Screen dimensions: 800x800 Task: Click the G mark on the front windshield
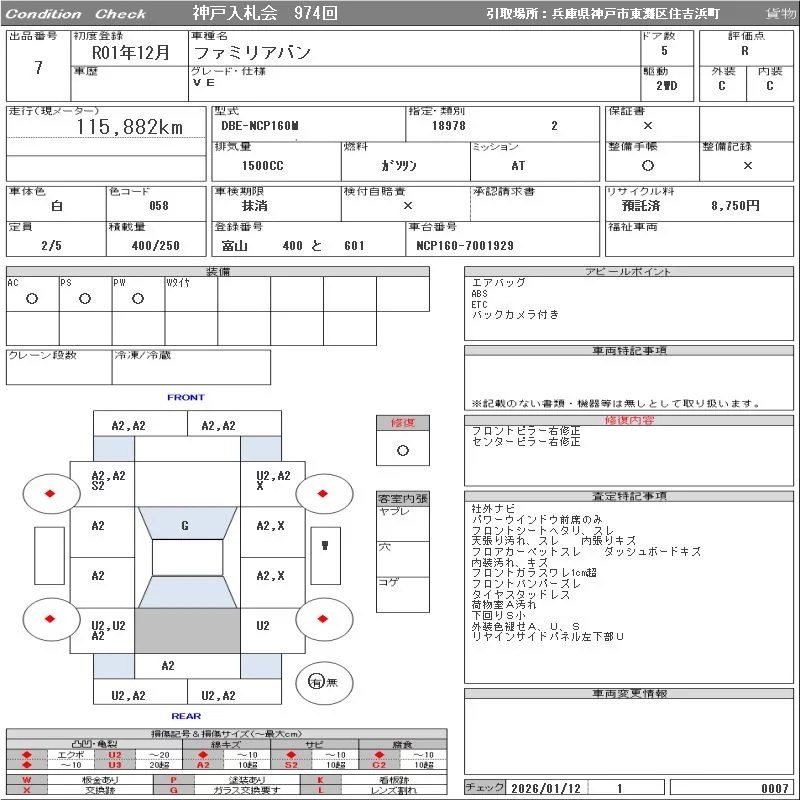[185, 525]
